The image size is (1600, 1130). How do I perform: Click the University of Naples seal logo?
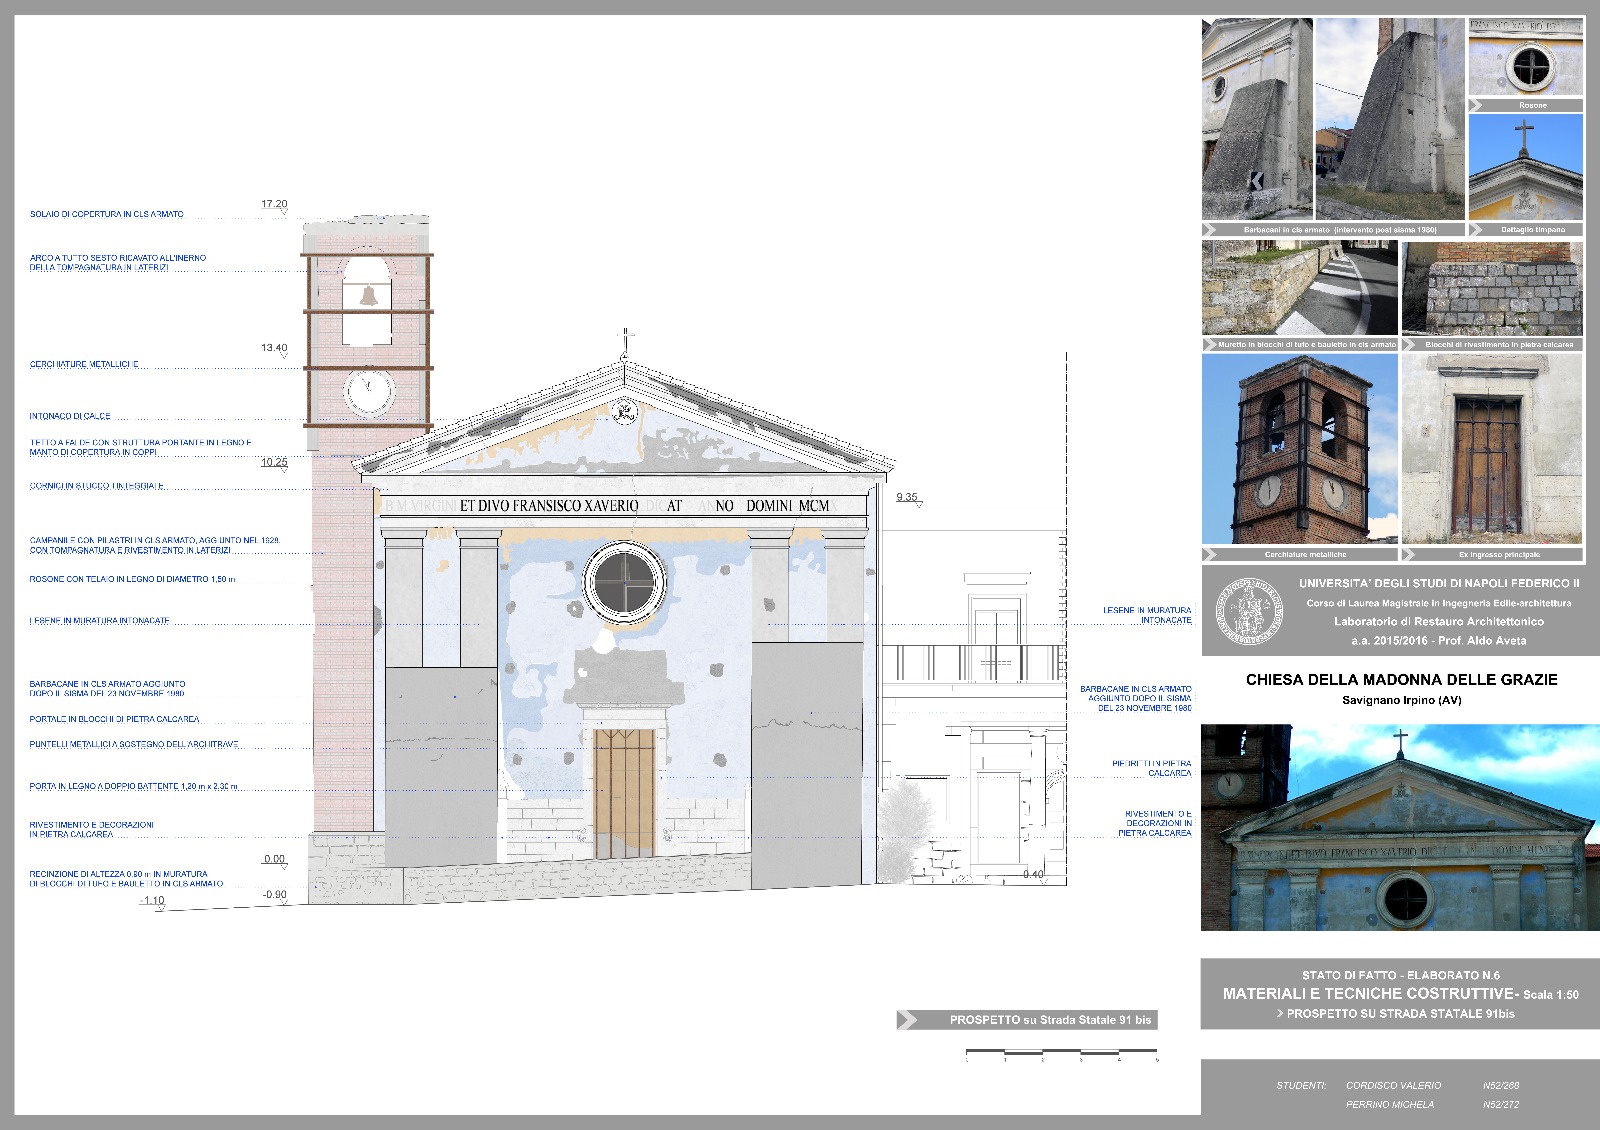pos(1249,610)
